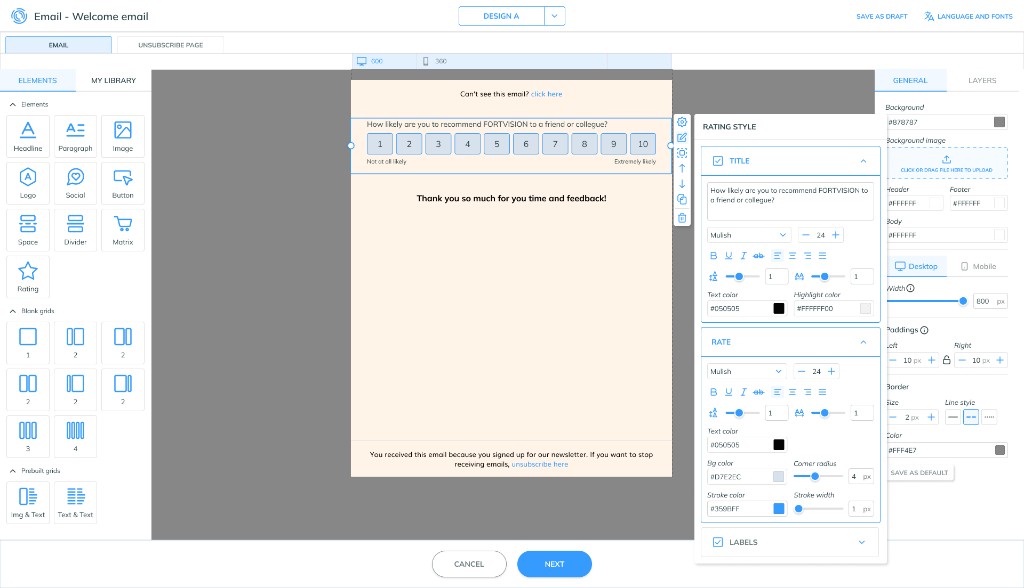Add a Paragraph element
This screenshot has width=1024, height=588.
pos(75,136)
